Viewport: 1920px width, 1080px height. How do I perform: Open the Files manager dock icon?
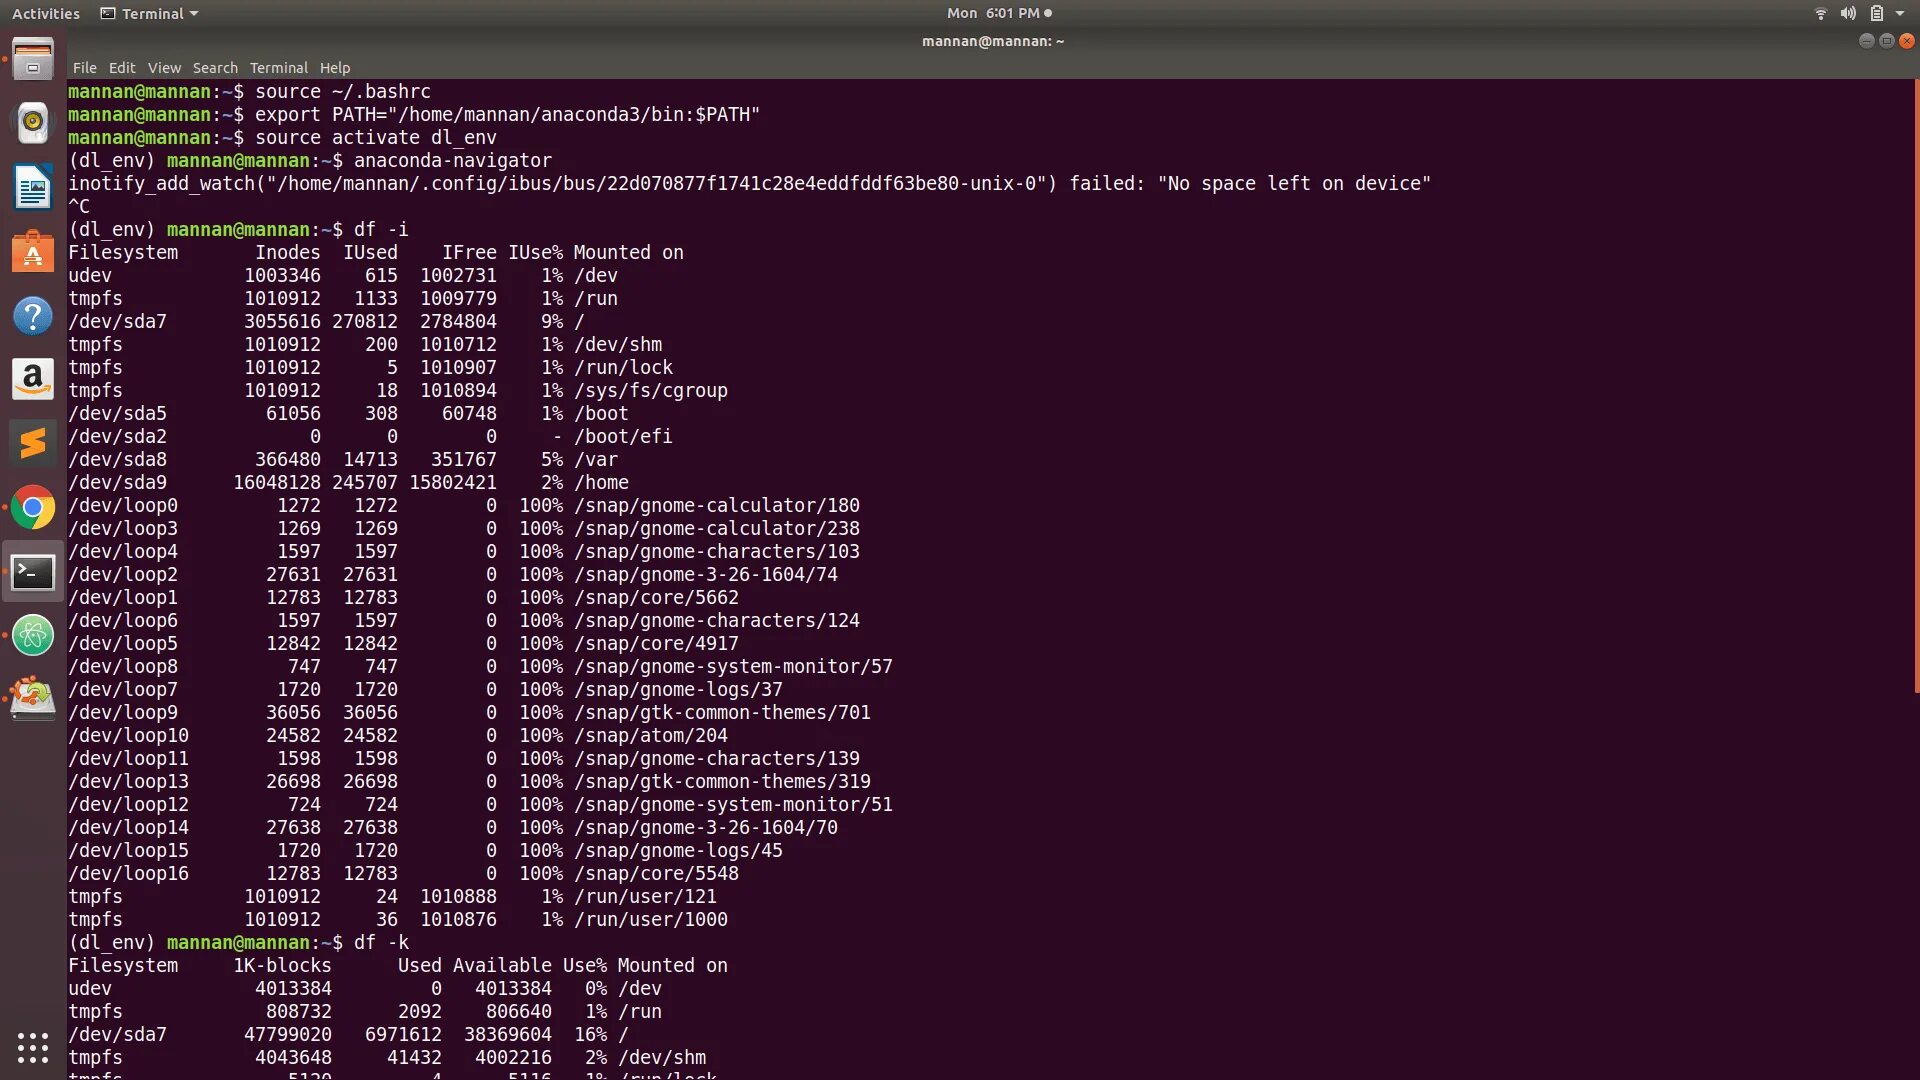pos(33,60)
